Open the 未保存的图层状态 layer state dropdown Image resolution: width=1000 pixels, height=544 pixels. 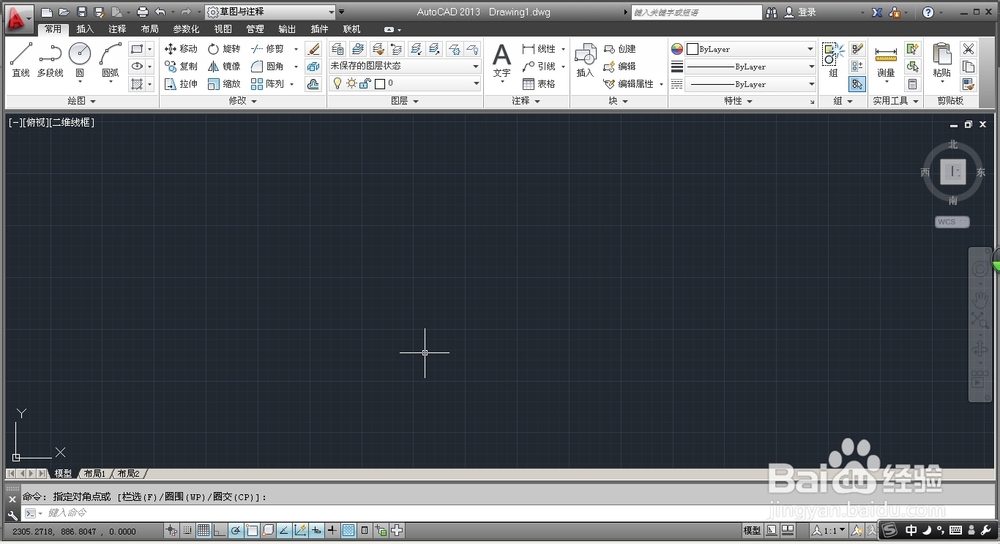(x=404, y=66)
